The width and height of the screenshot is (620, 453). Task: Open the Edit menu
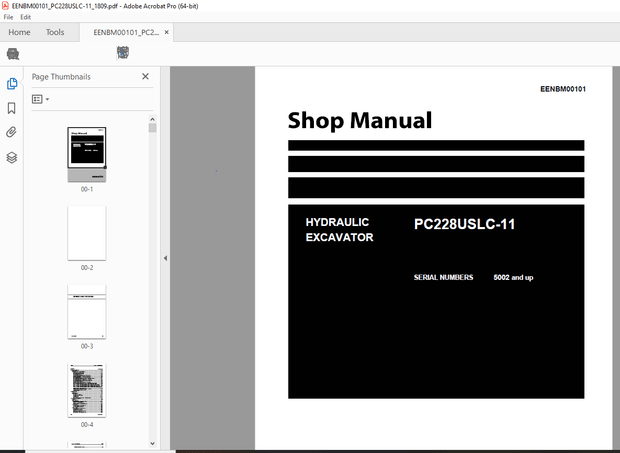(26, 17)
